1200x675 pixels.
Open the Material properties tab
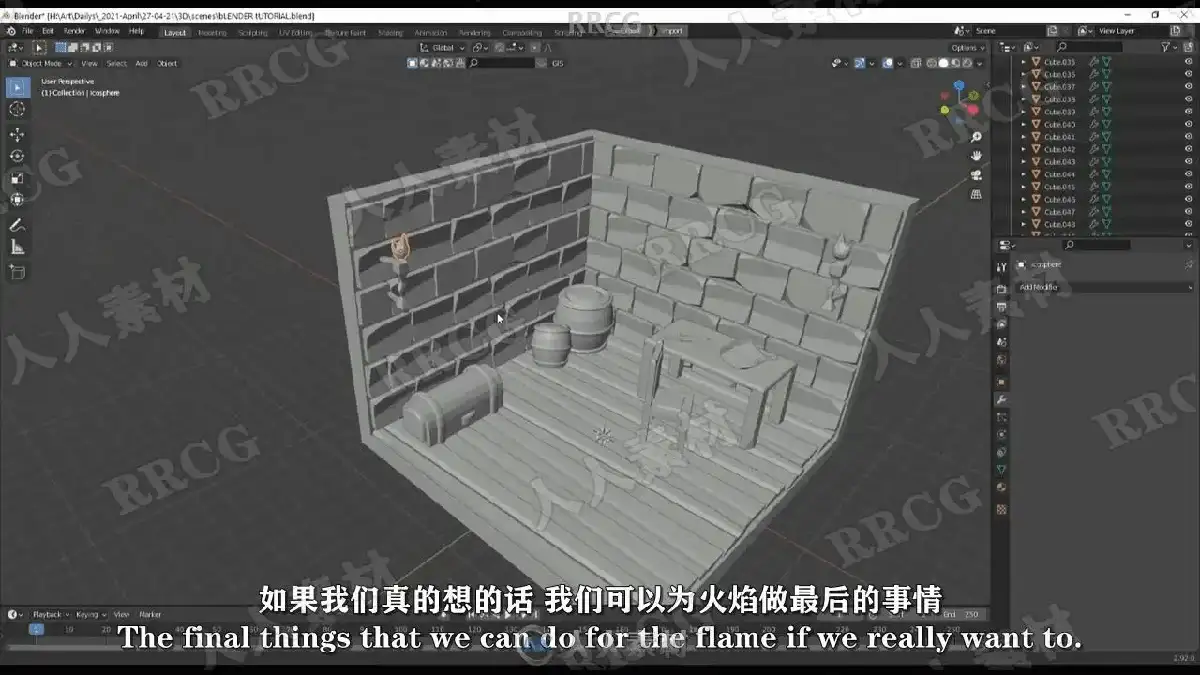tap(1001, 488)
